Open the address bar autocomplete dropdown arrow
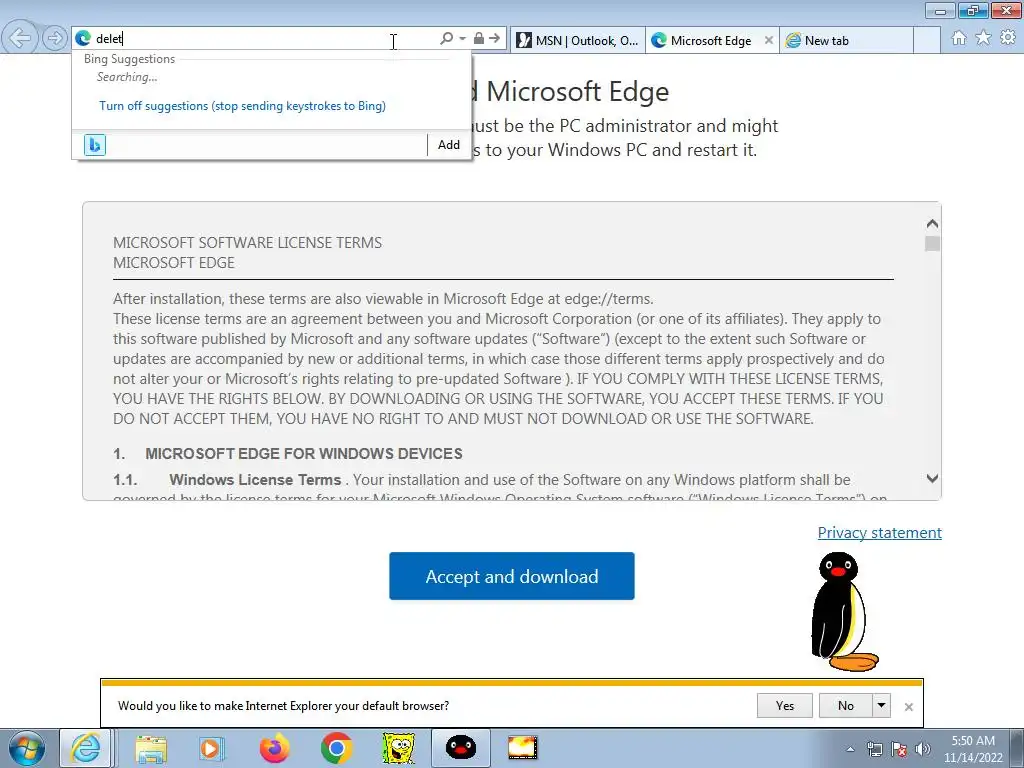Viewport: 1024px width, 768px height. pyautogui.click(x=462, y=39)
